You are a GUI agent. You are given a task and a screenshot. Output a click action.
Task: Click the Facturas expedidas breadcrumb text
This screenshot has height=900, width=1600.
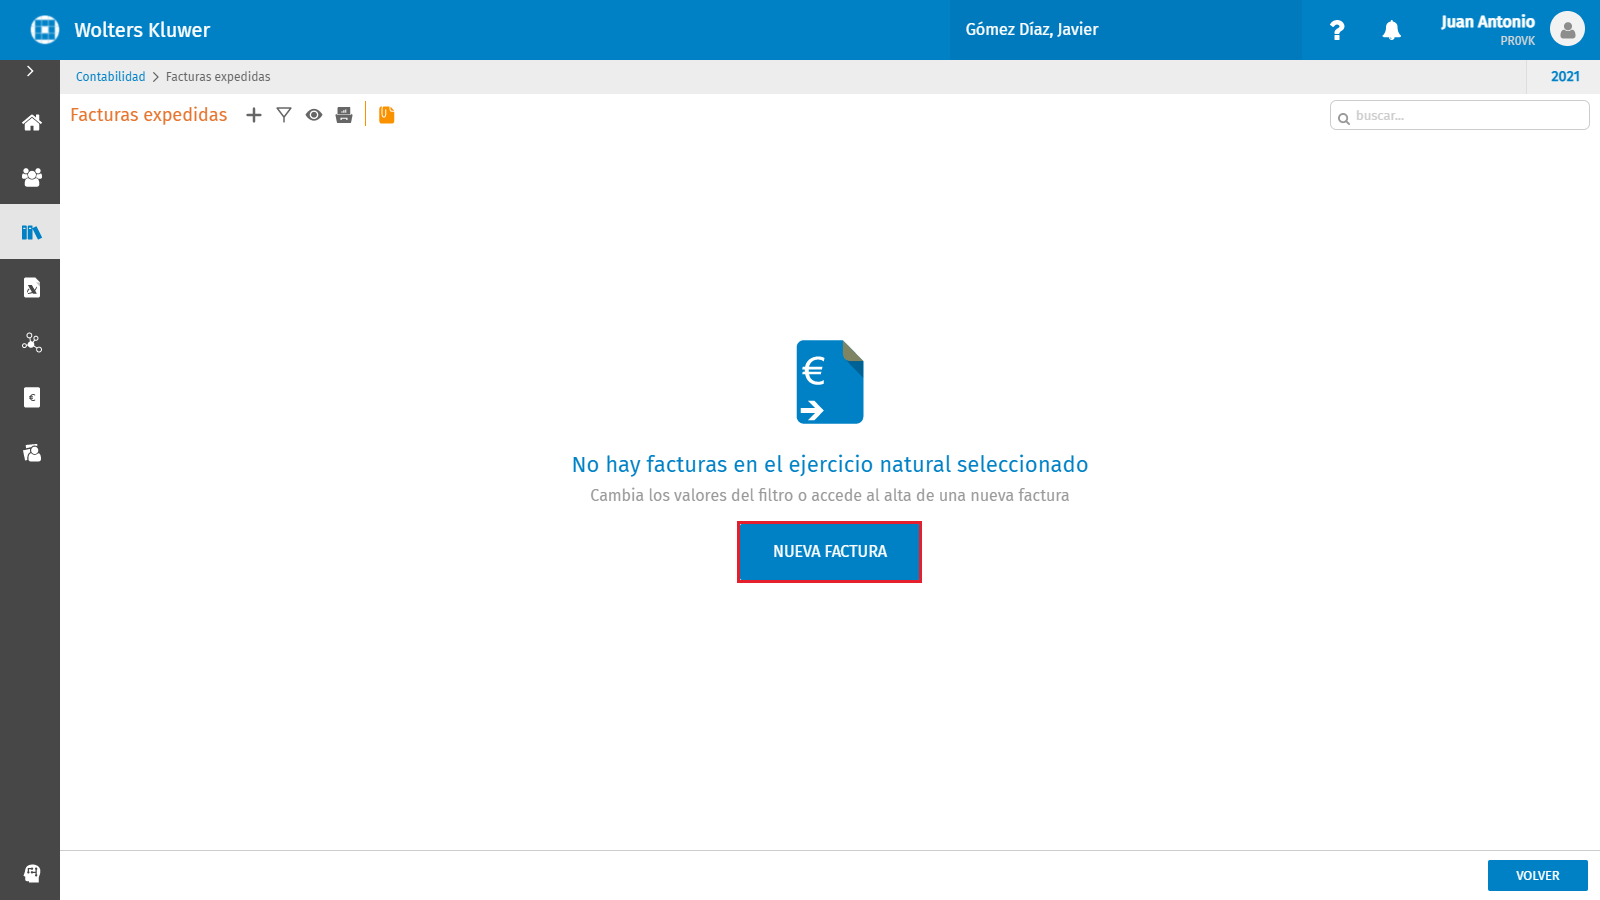click(x=218, y=76)
